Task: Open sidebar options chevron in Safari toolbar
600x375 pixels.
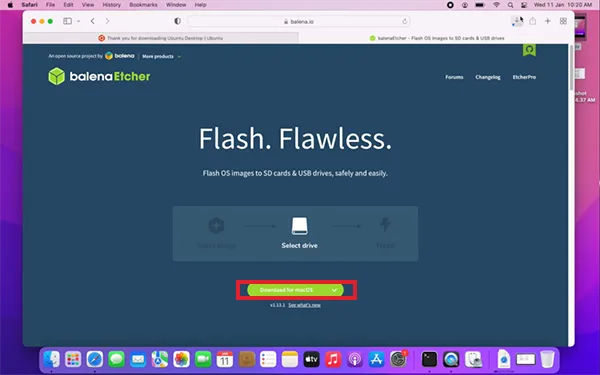Action: click(78, 21)
